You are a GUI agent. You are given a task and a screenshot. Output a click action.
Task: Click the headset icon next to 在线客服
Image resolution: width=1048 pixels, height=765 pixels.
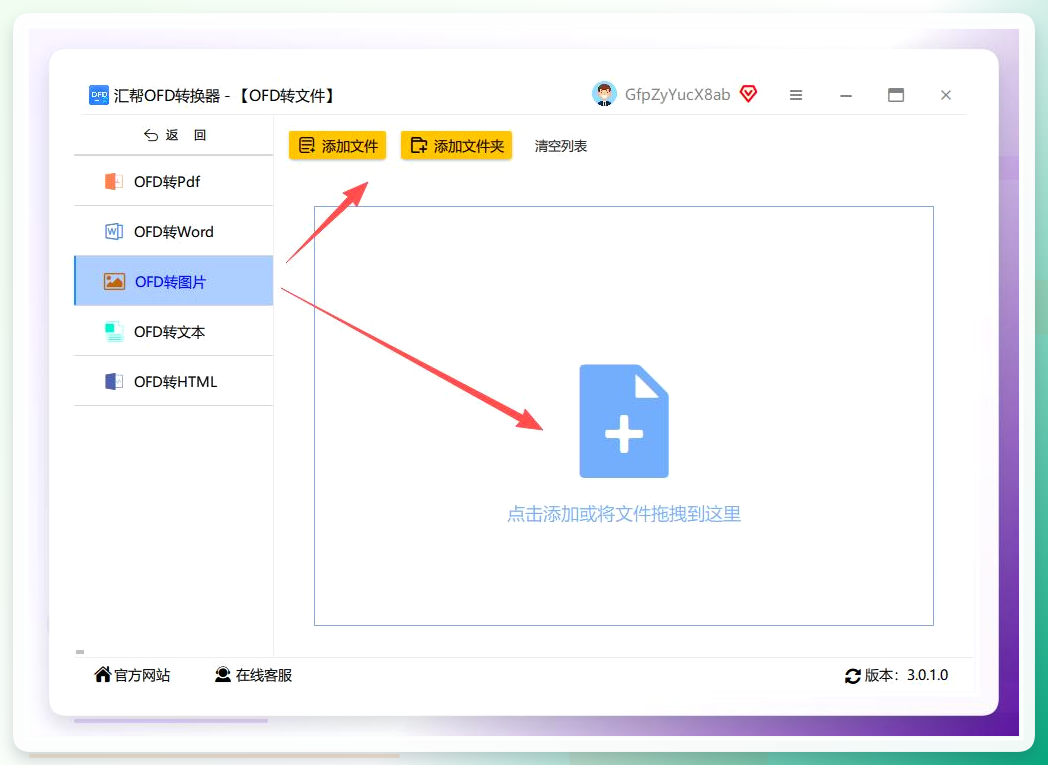pos(223,675)
